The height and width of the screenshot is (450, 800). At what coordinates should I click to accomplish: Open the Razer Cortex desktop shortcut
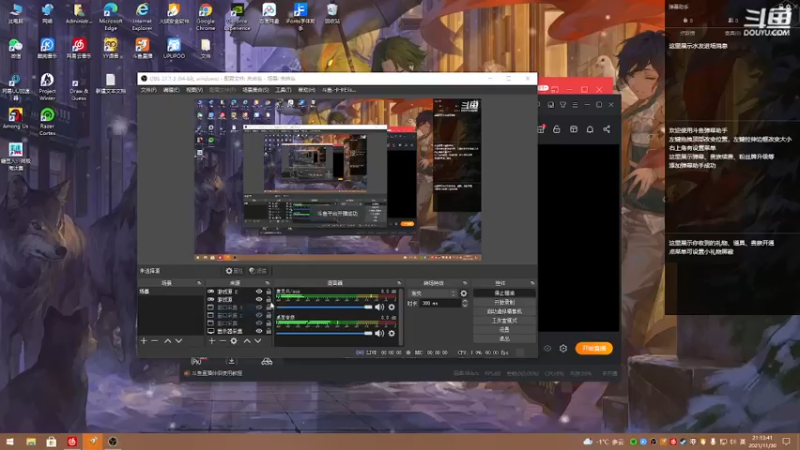[47, 121]
